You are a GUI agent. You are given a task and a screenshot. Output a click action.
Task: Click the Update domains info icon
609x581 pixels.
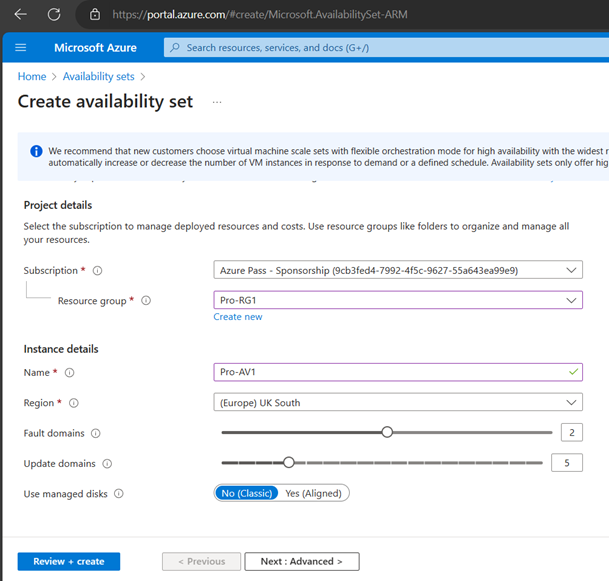tap(107, 464)
